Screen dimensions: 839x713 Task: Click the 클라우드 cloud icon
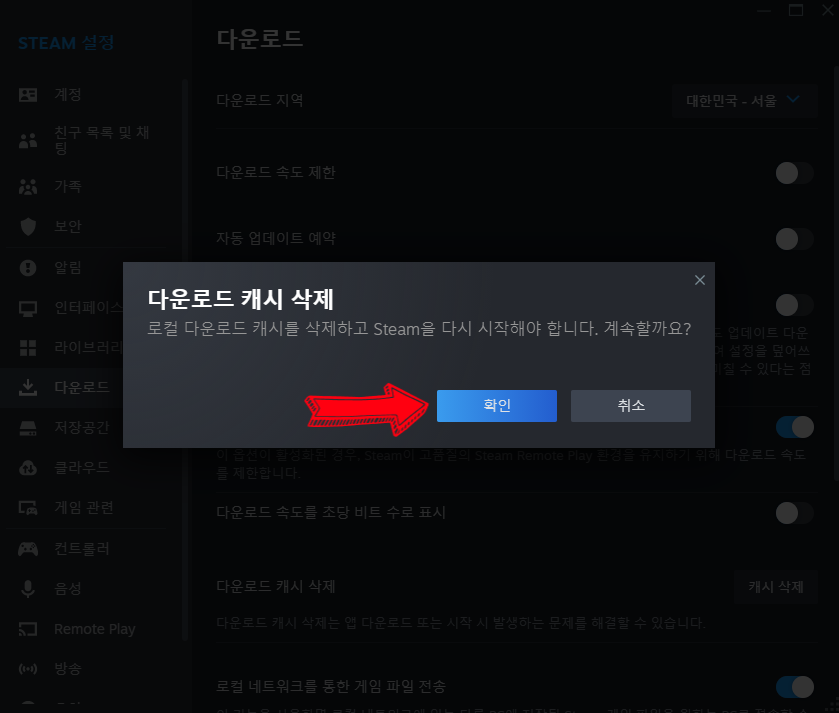point(28,468)
